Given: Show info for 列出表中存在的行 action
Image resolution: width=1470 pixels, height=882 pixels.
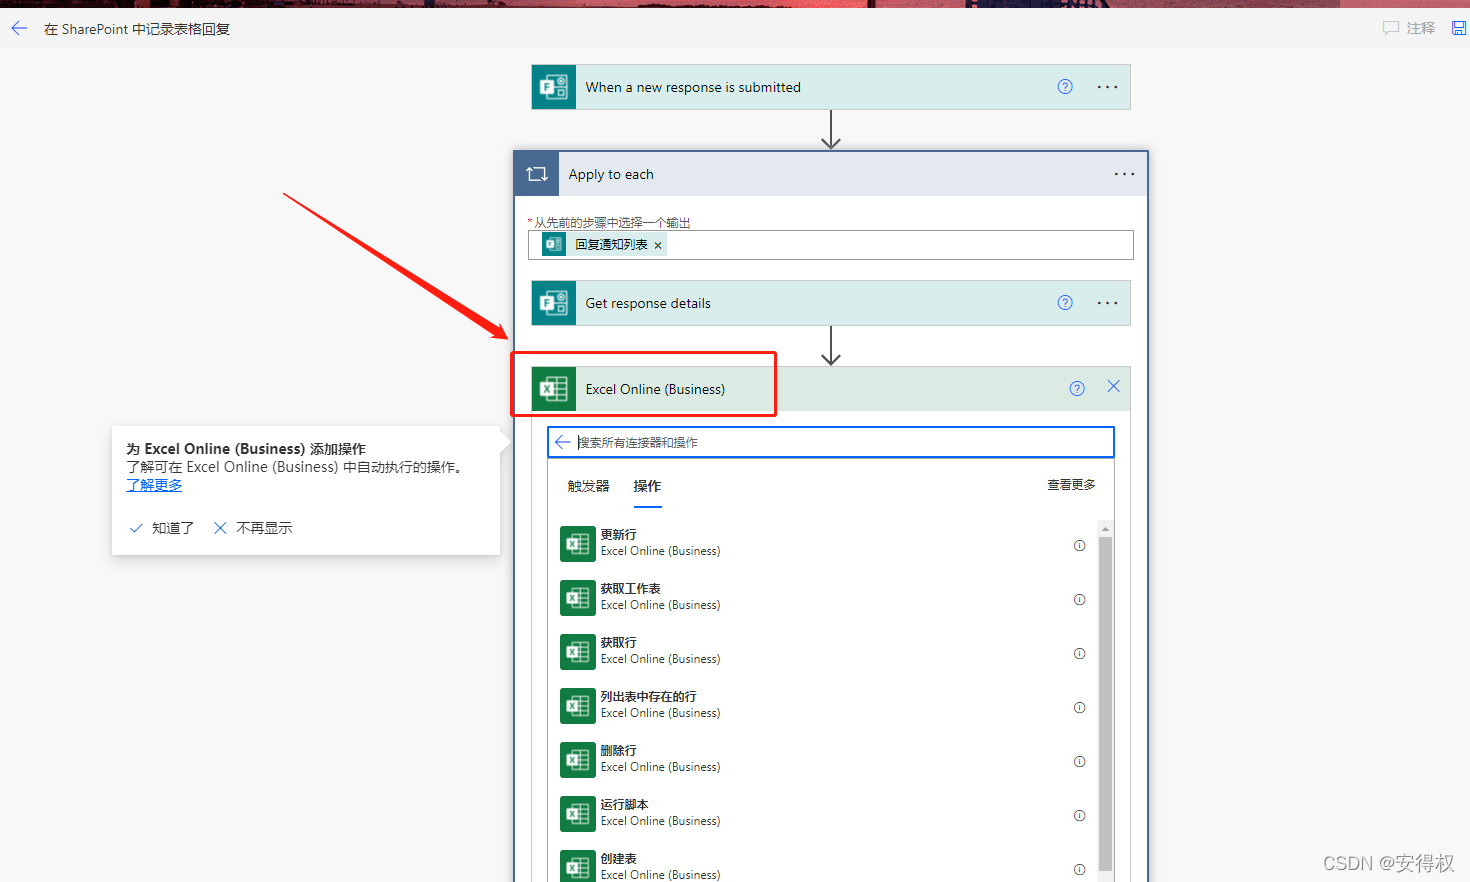Looking at the screenshot, I should pos(1079,708).
